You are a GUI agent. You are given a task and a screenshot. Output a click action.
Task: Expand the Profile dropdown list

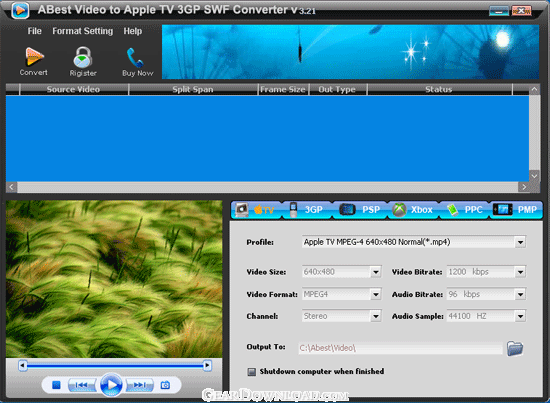(x=520, y=242)
